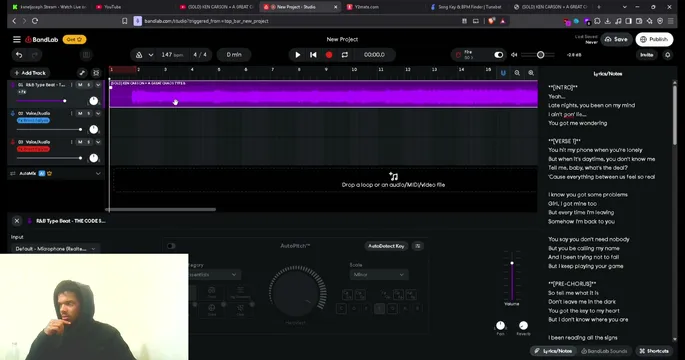
Task: Solo track 02 Voice/Audio
Action: pos(89,113)
